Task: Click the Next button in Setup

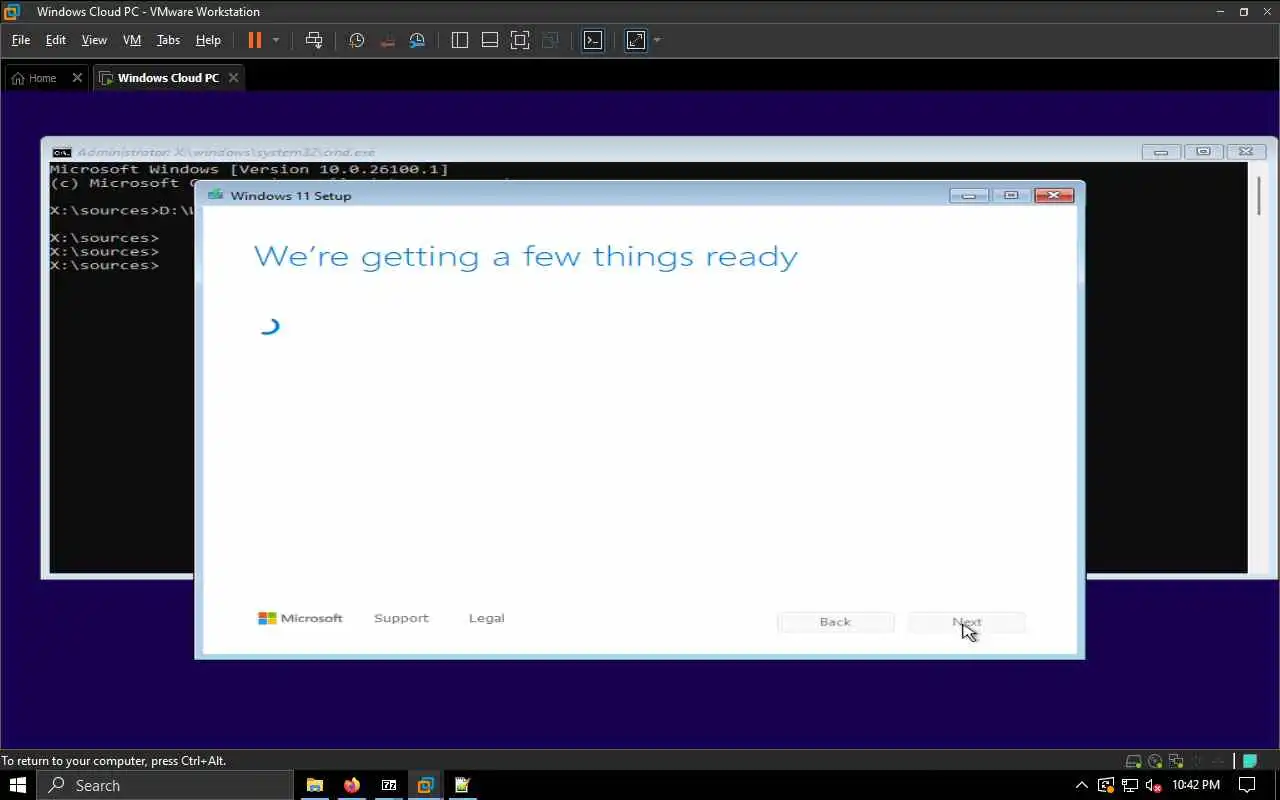Action: coord(967,622)
